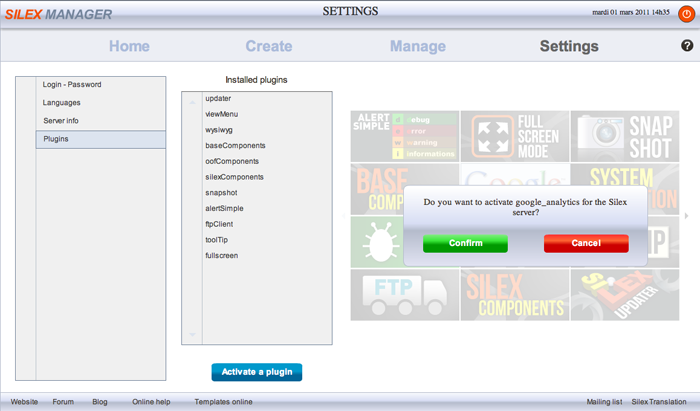Select viewMenu in installed plugins
This screenshot has width=700, height=411.
pos(221,114)
